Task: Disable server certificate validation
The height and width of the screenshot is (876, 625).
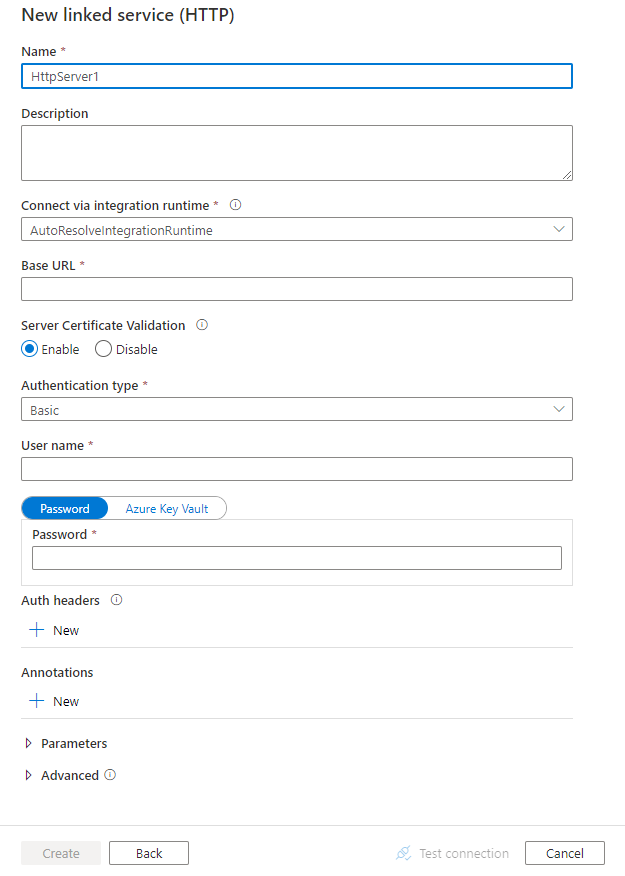Action: [103, 348]
